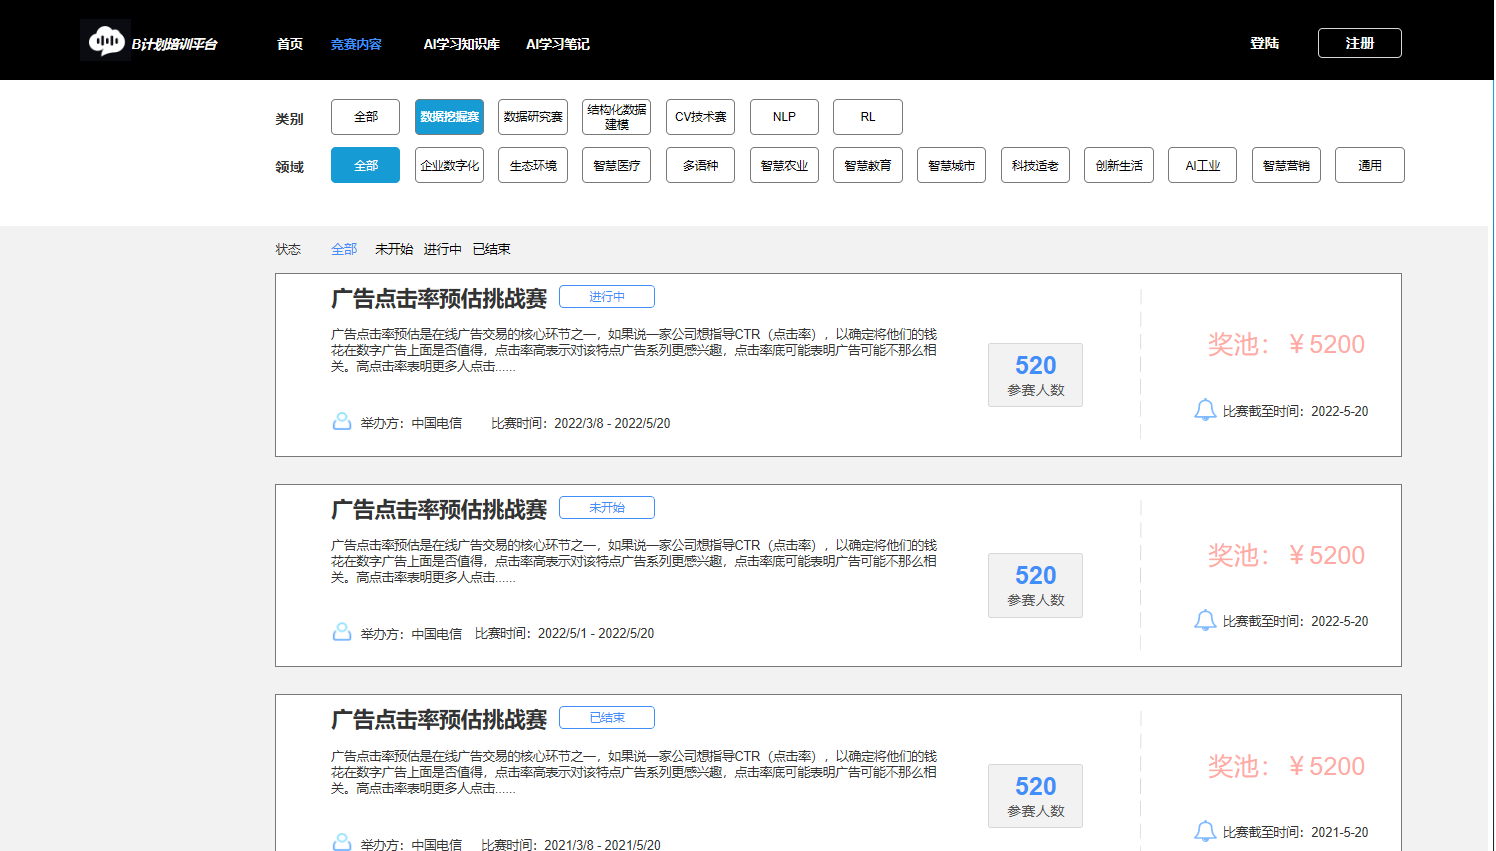
Task: Click the 520 参赛人数 box in 未开始 card
Action: (x=1035, y=585)
